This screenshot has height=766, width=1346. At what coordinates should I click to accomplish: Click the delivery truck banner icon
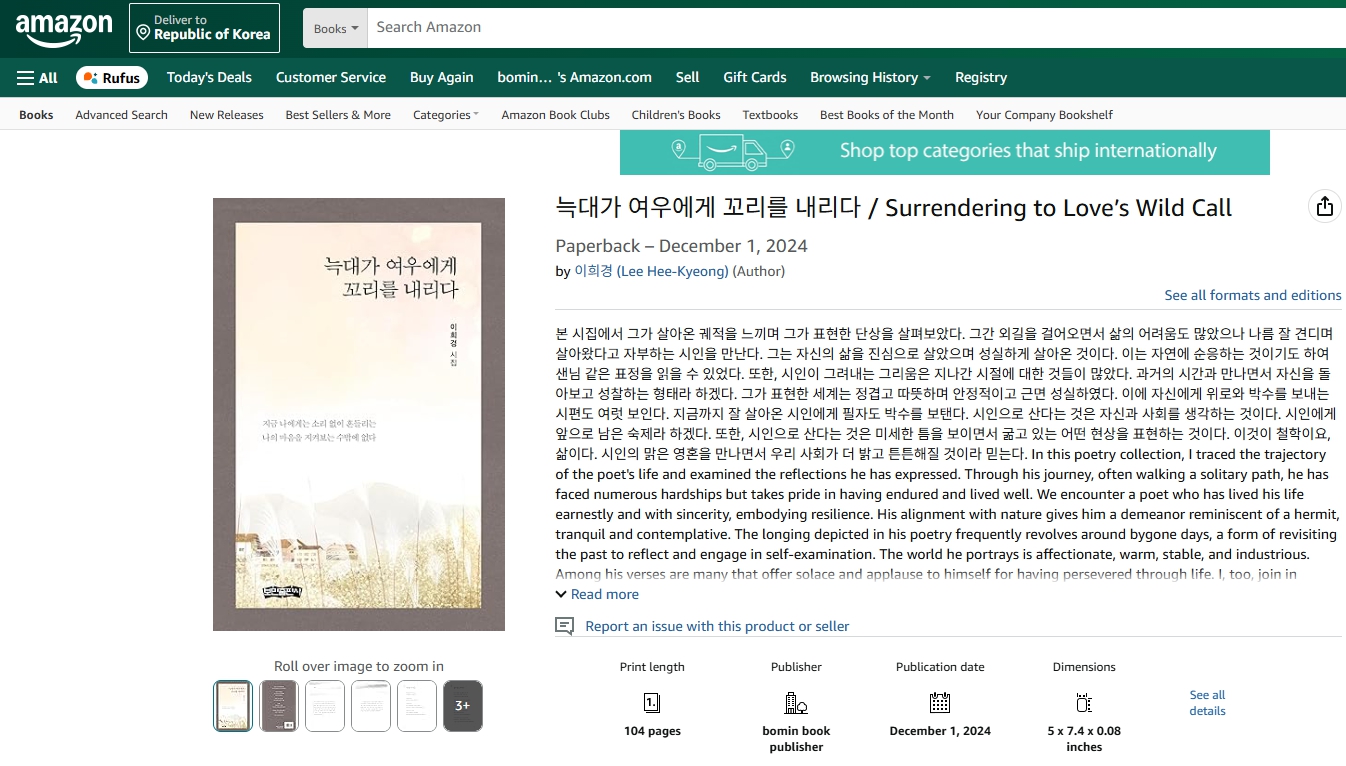click(733, 151)
